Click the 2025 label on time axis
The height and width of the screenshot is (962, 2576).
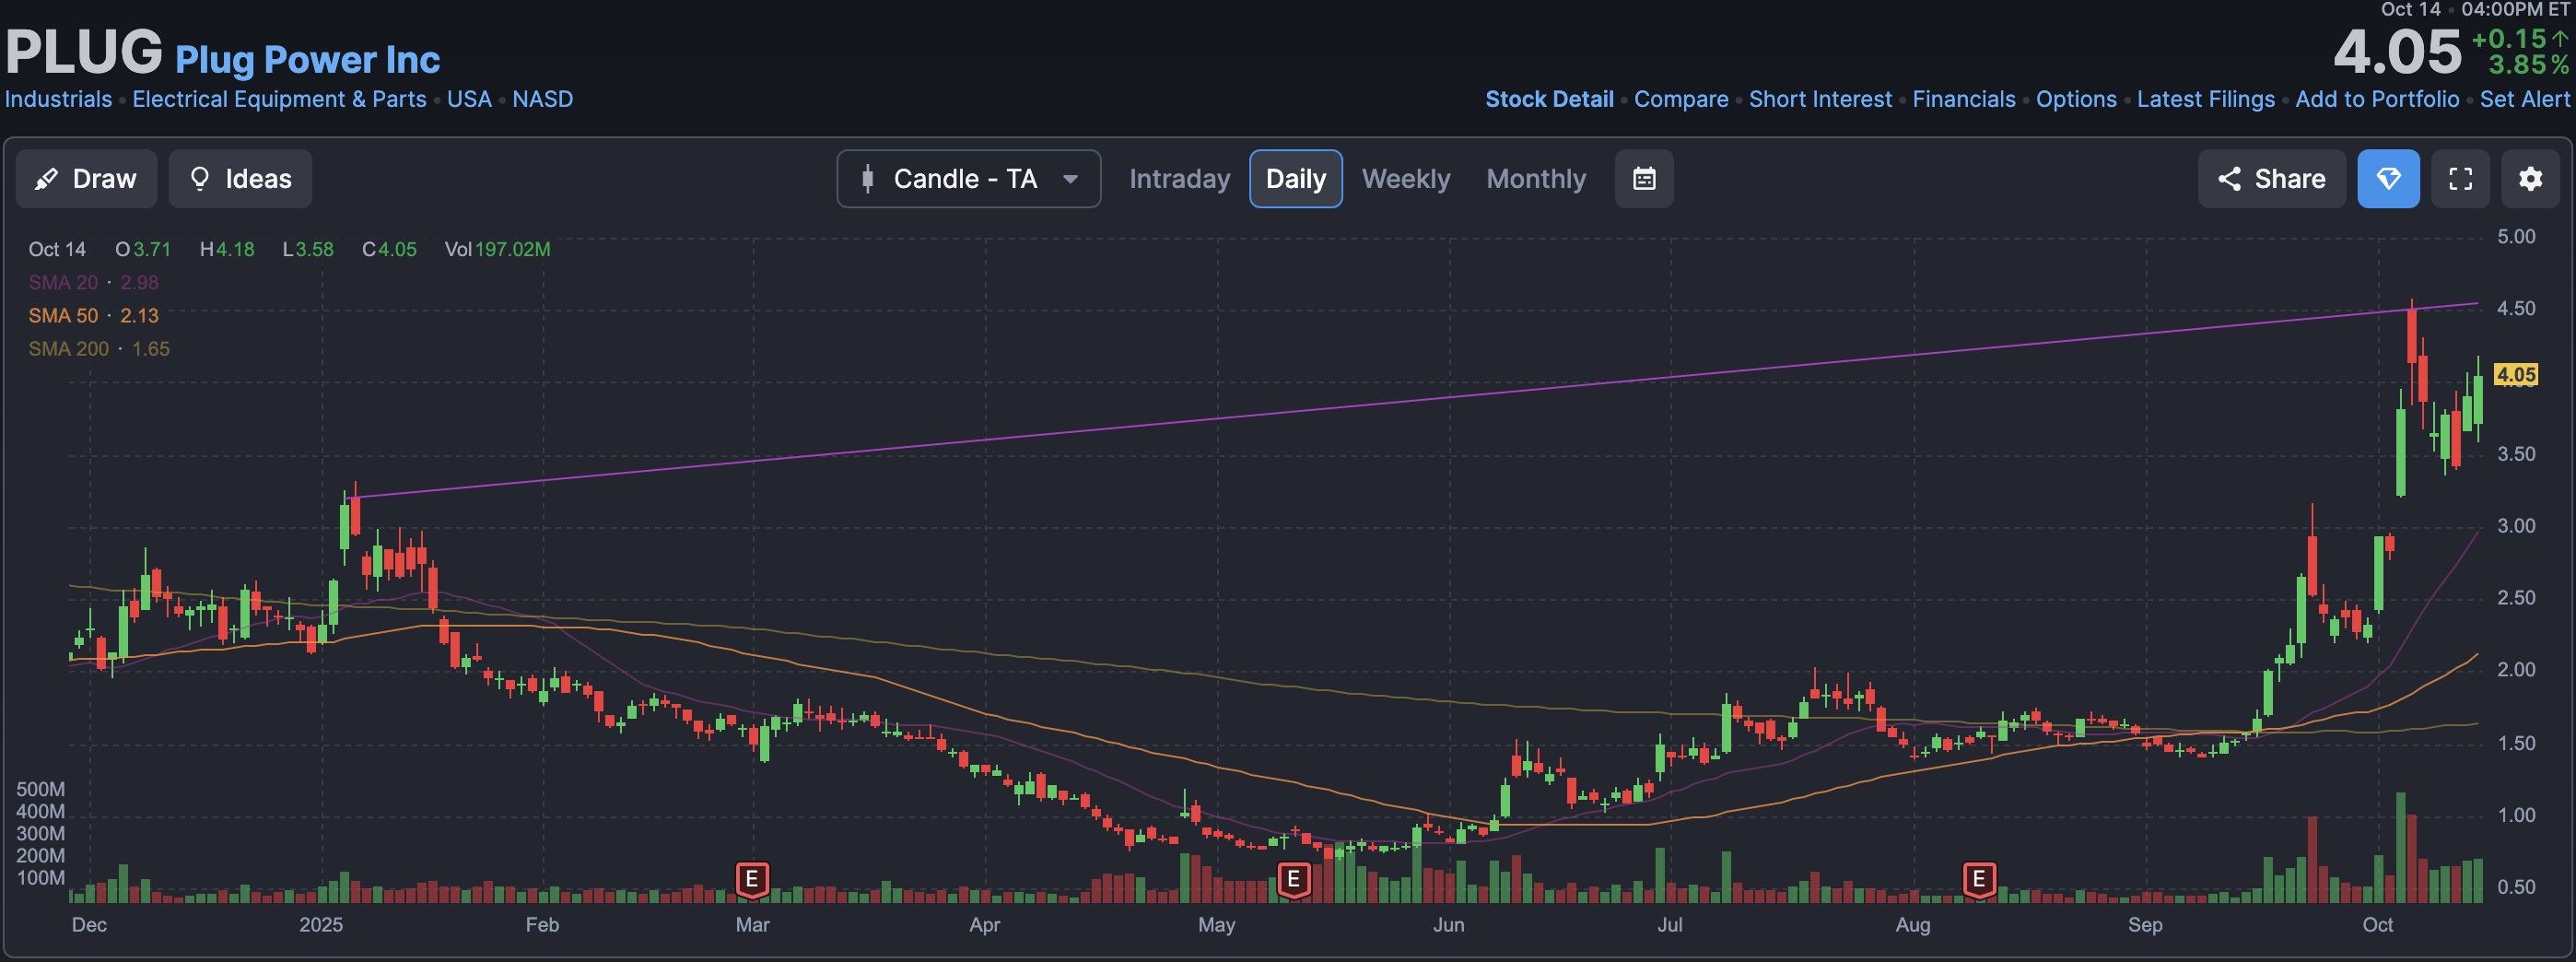pyautogui.click(x=321, y=924)
